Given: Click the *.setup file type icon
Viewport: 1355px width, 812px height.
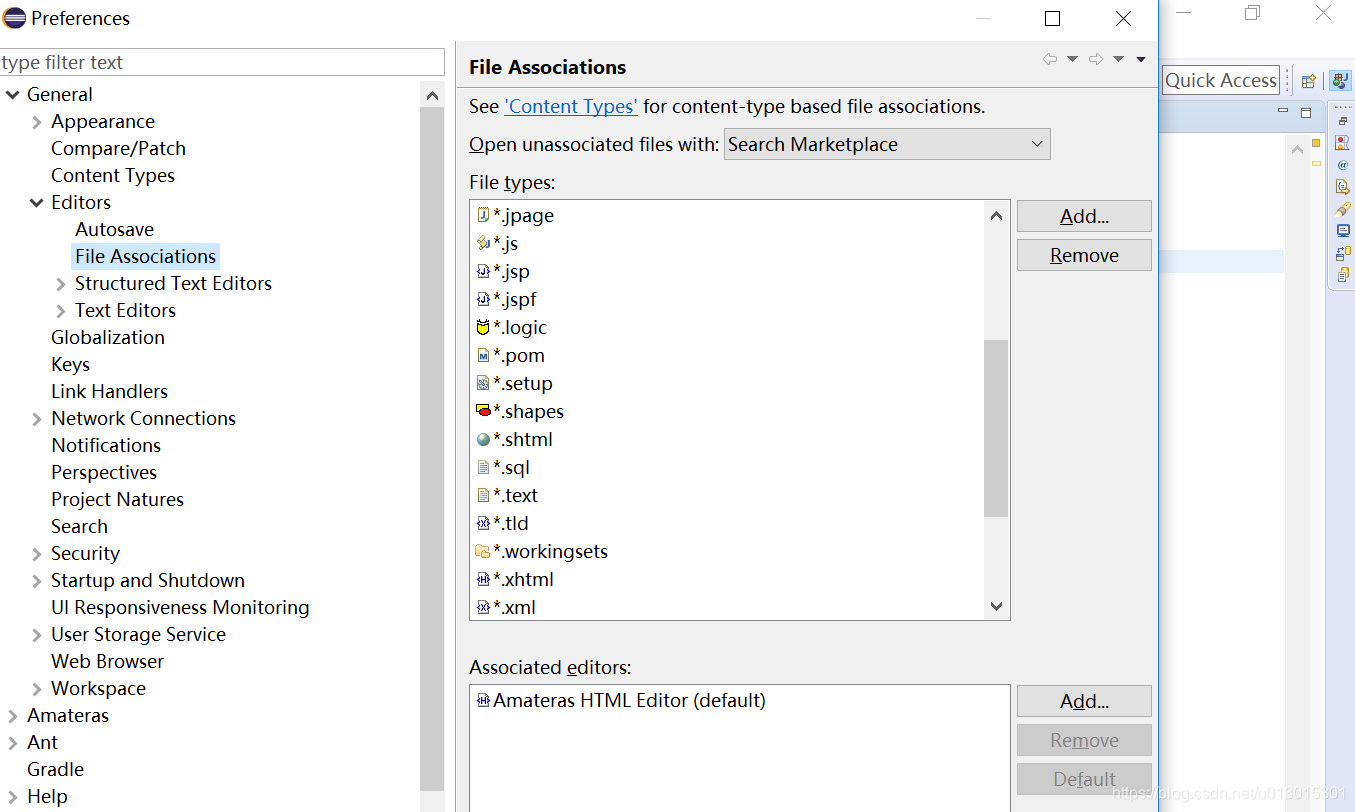Looking at the screenshot, I should coord(483,383).
